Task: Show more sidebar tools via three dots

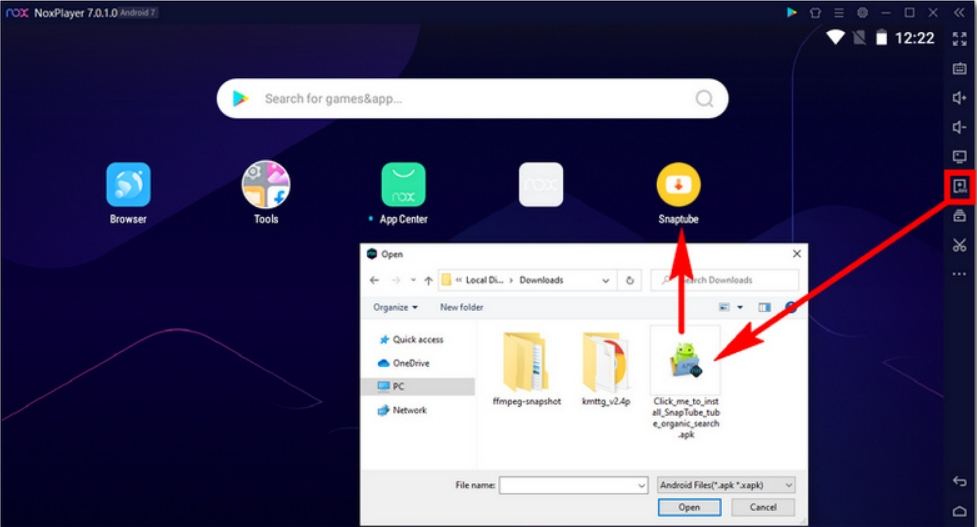Action: (x=960, y=274)
